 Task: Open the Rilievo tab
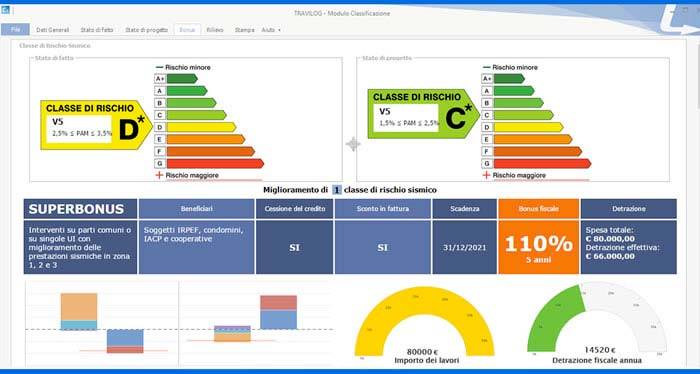pyautogui.click(x=215, y=30)
